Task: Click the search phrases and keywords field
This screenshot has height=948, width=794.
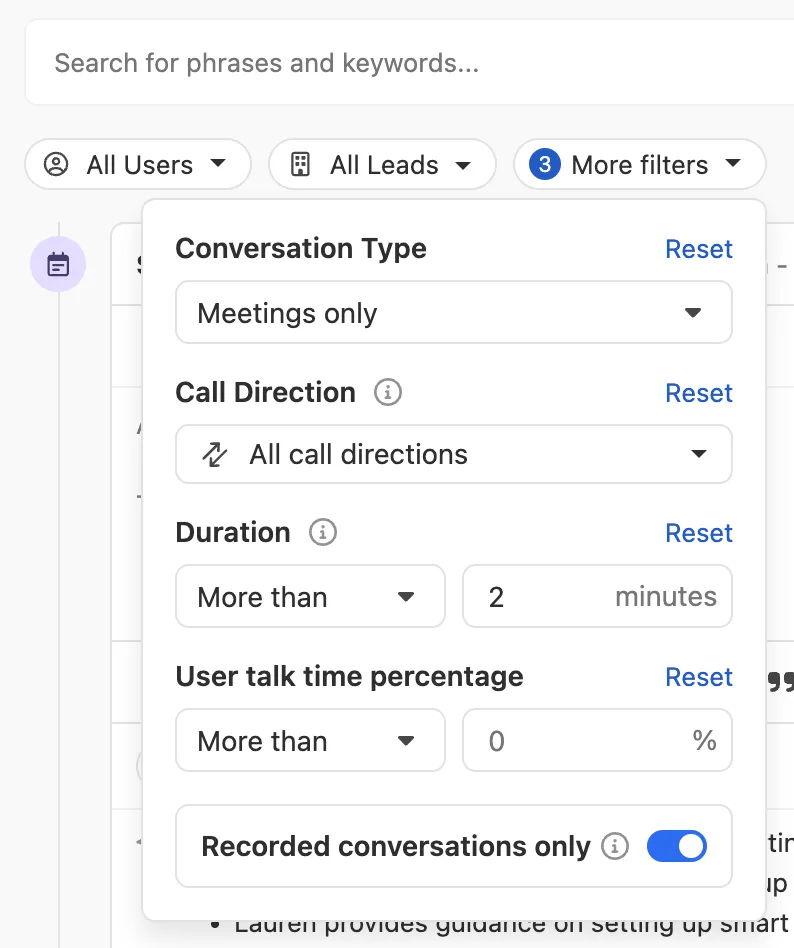Action: tap(409, 63)
